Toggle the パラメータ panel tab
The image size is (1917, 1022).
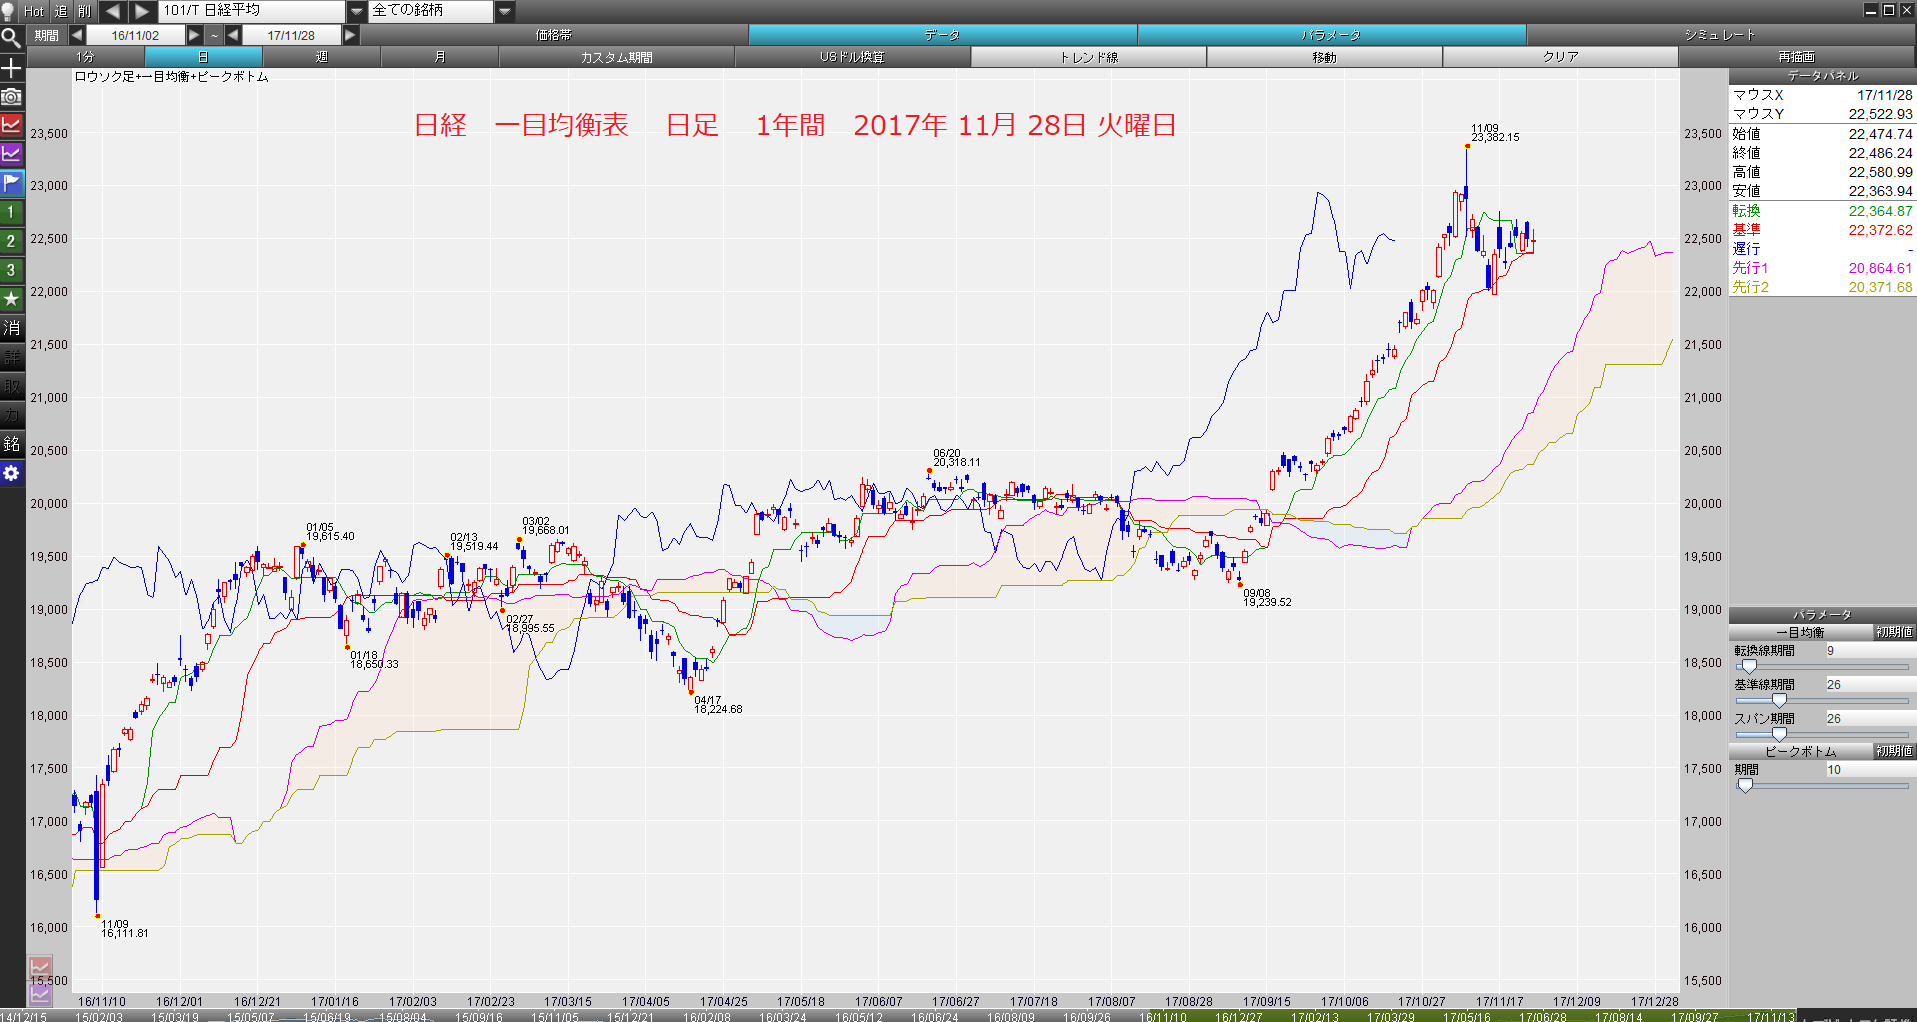tap(1331, 35)
